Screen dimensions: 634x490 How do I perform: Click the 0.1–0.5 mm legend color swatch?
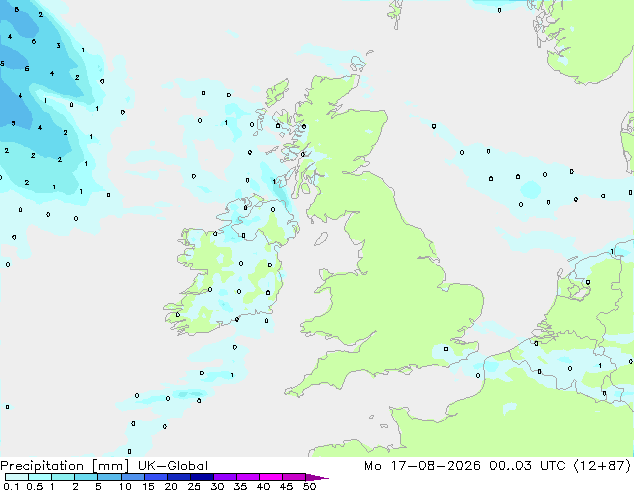click(17, 477)
